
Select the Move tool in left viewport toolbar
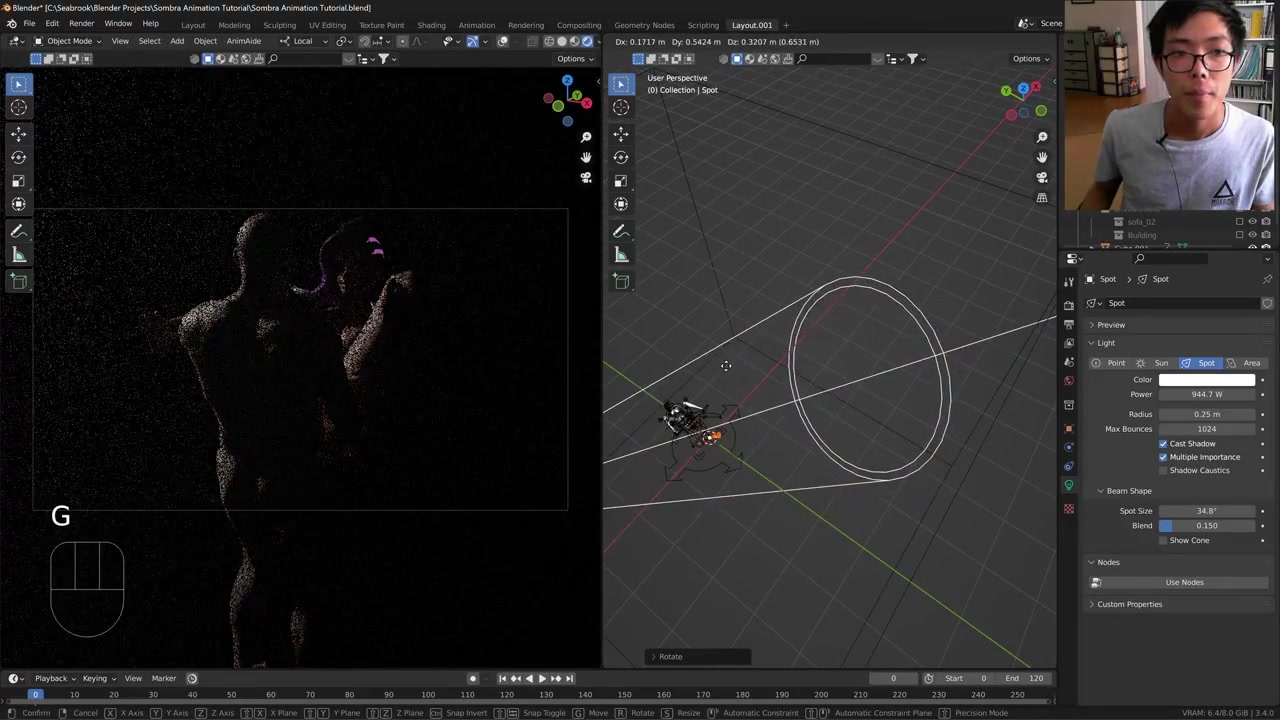point(19,133)
